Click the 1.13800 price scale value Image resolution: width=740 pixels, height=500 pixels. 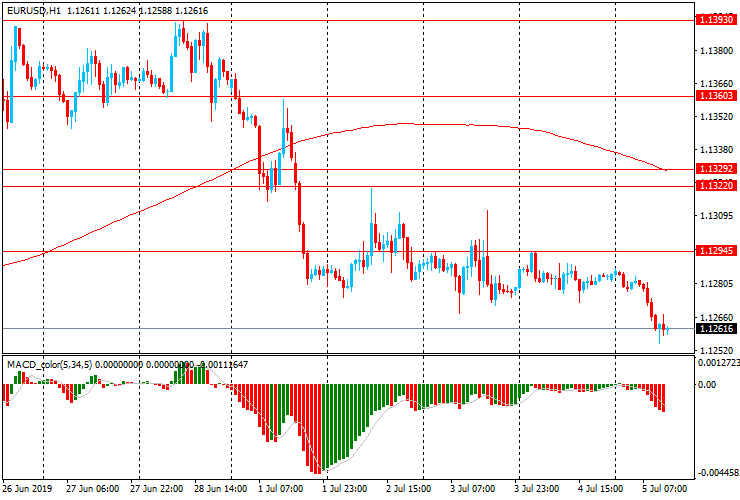coord(717,51)
